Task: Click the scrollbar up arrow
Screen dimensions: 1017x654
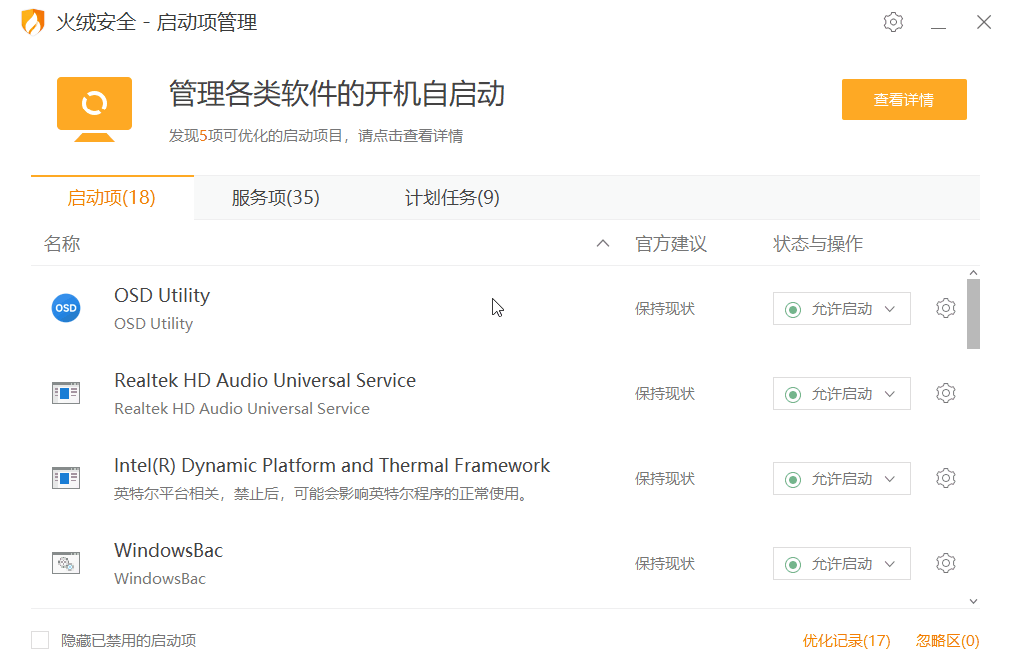Action: click(973, 272)
